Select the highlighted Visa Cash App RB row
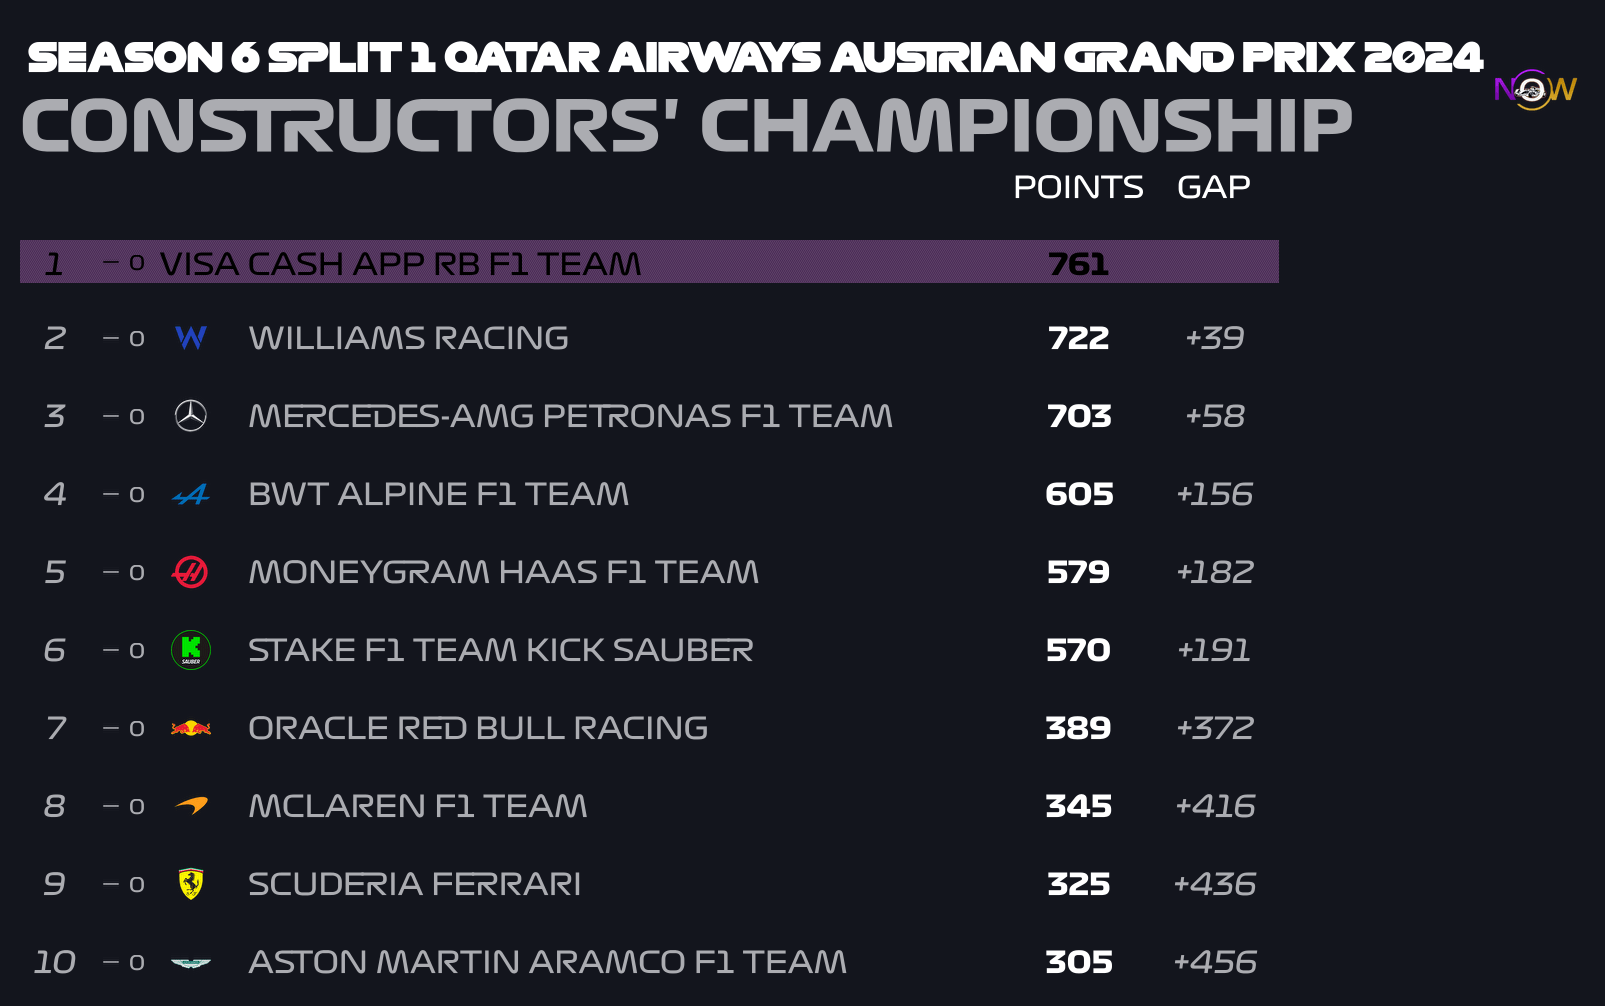This screenshot has height=1006, width=1605. (x=649, y=262)
